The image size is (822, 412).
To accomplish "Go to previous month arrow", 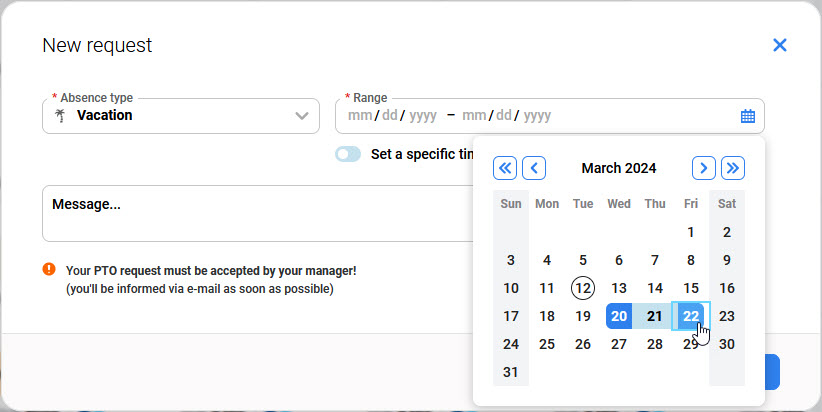I will coord(534,168).
